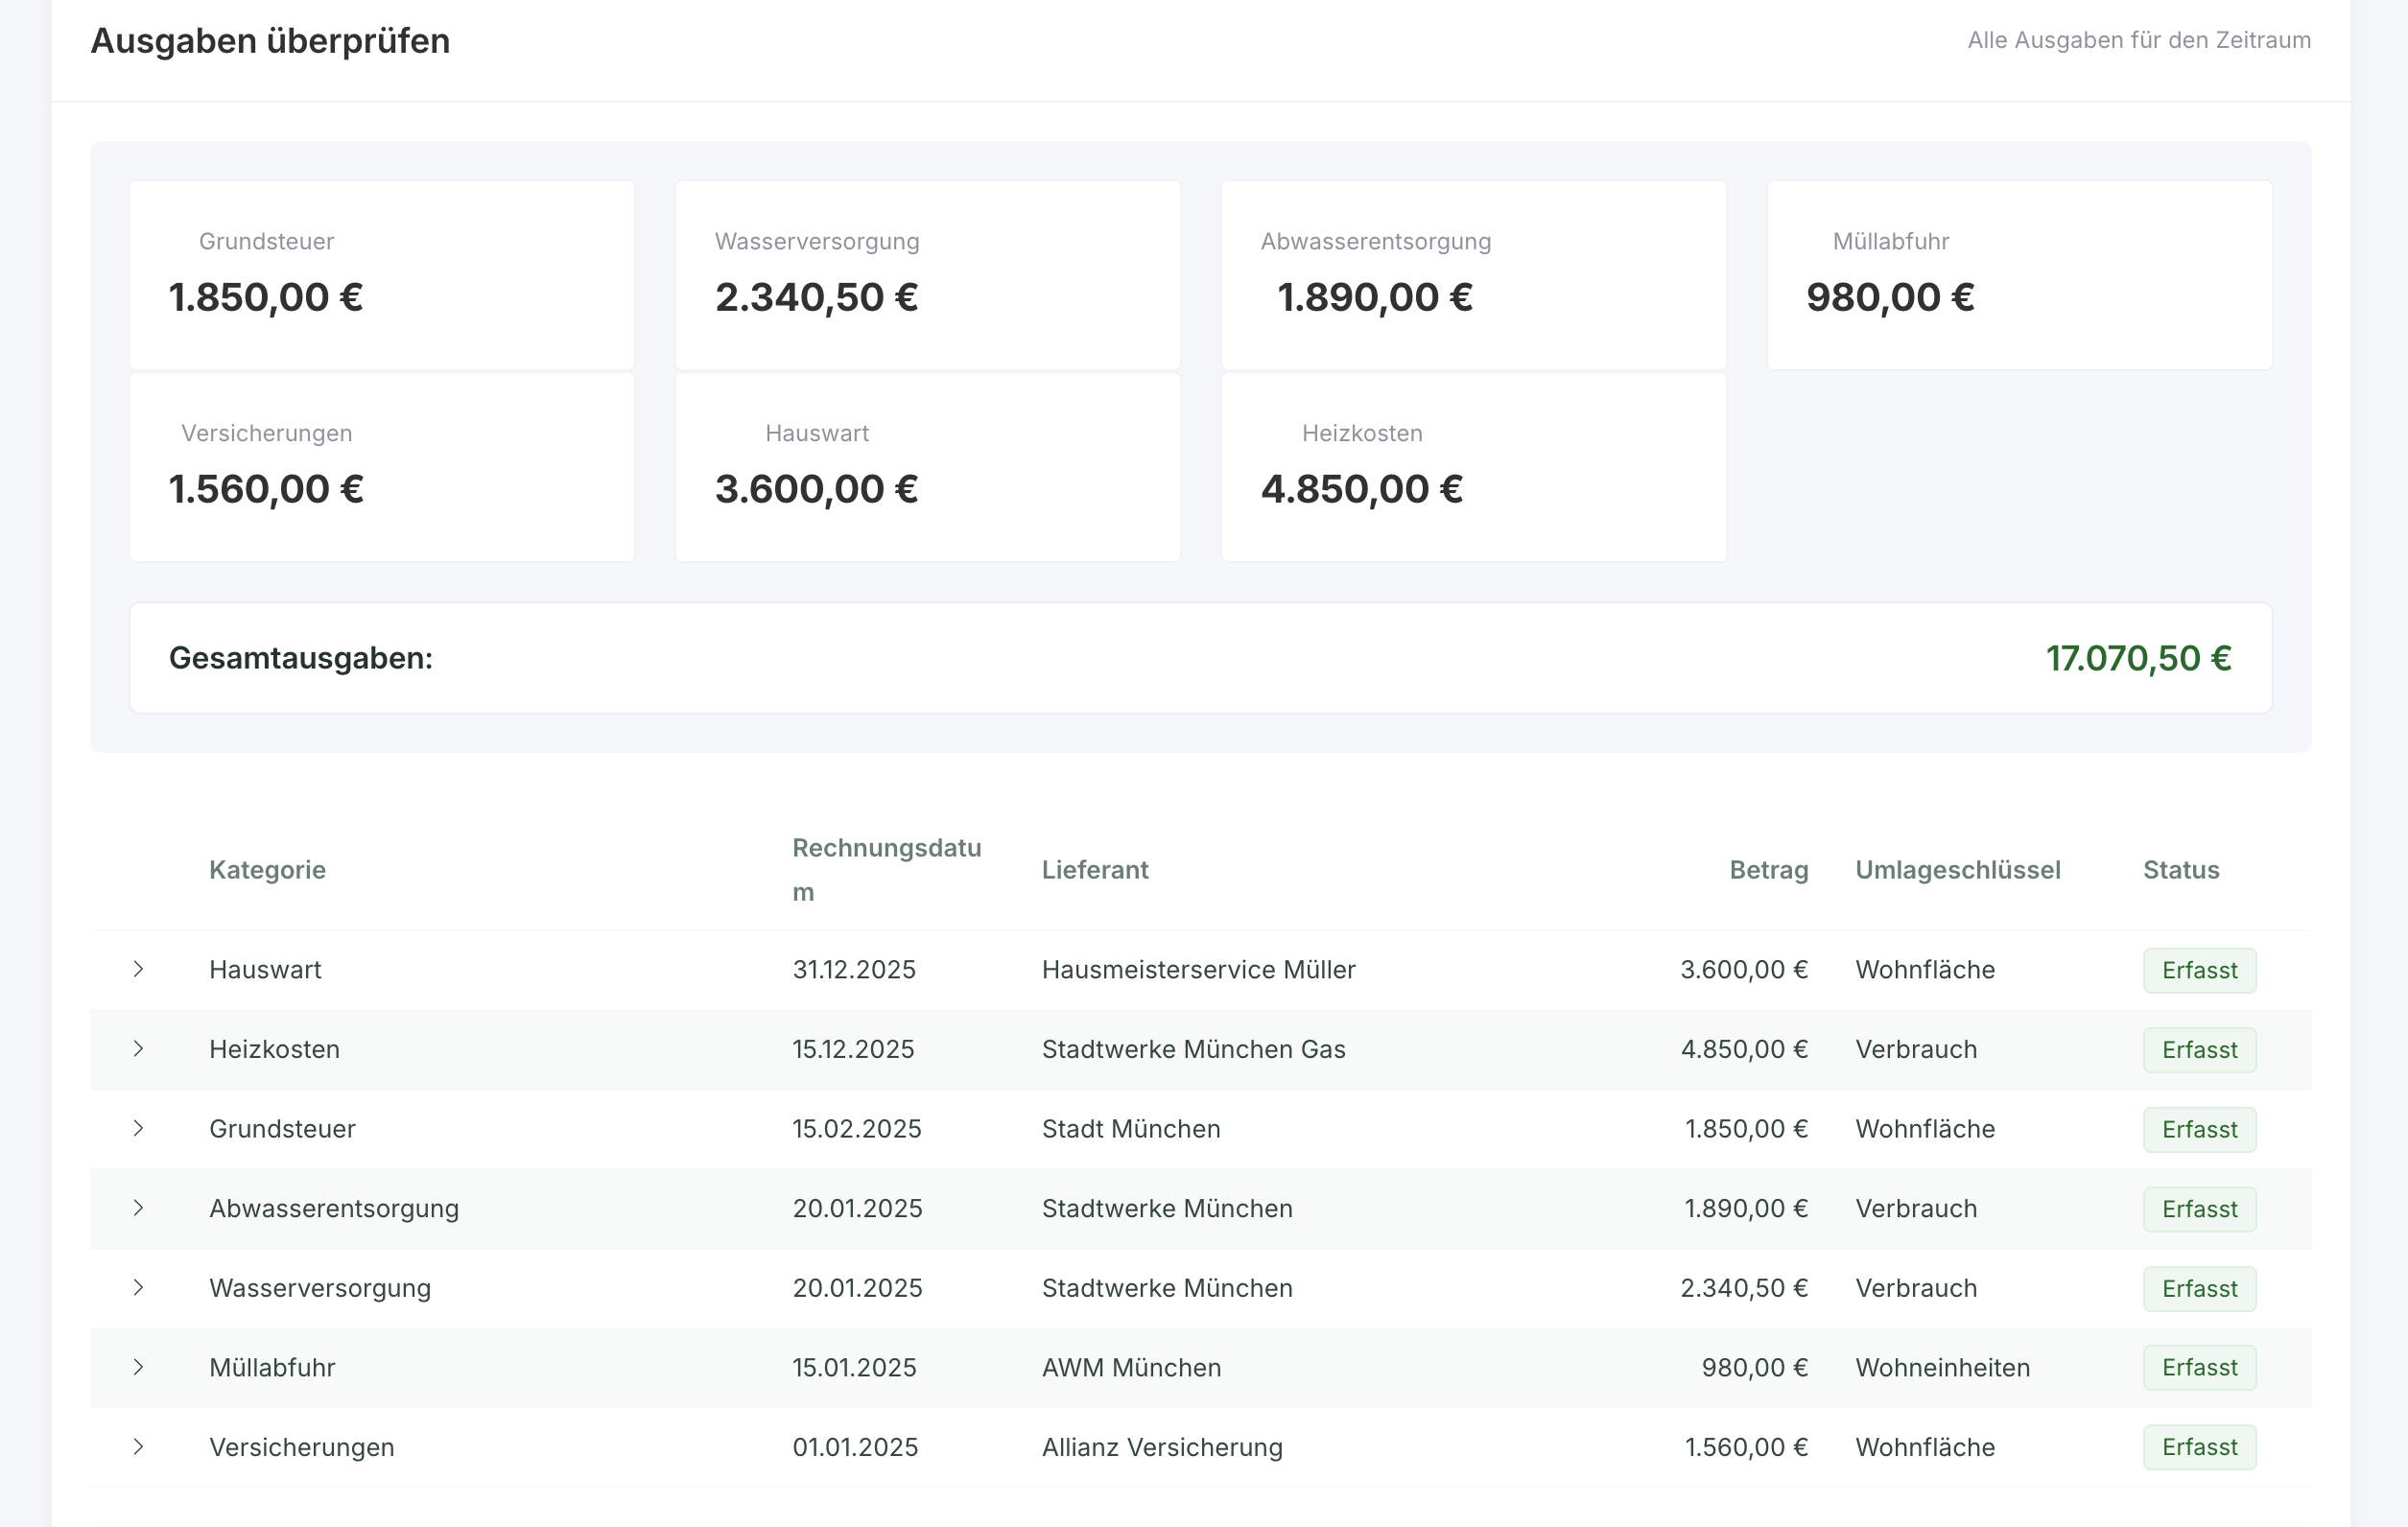Expand the Wasserversorgung table row
Viewport: 2408px width, 1527px height.
(x=138, y=1287)
